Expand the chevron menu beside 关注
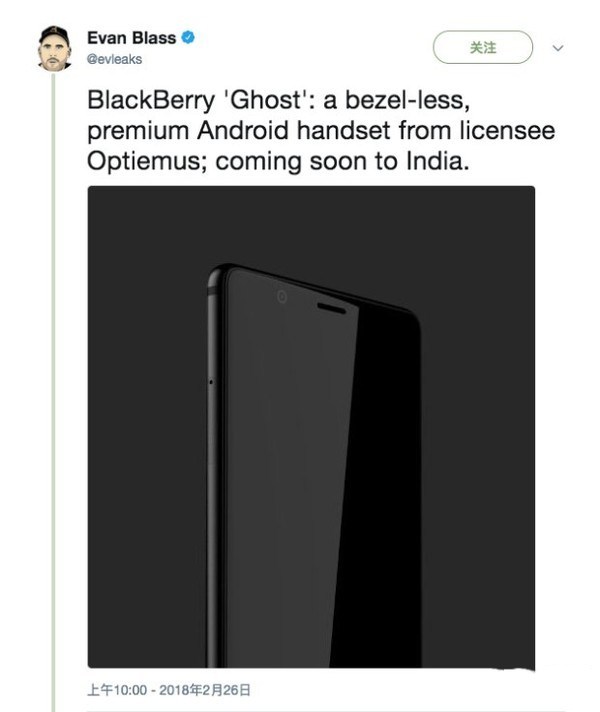 [558, 47]
